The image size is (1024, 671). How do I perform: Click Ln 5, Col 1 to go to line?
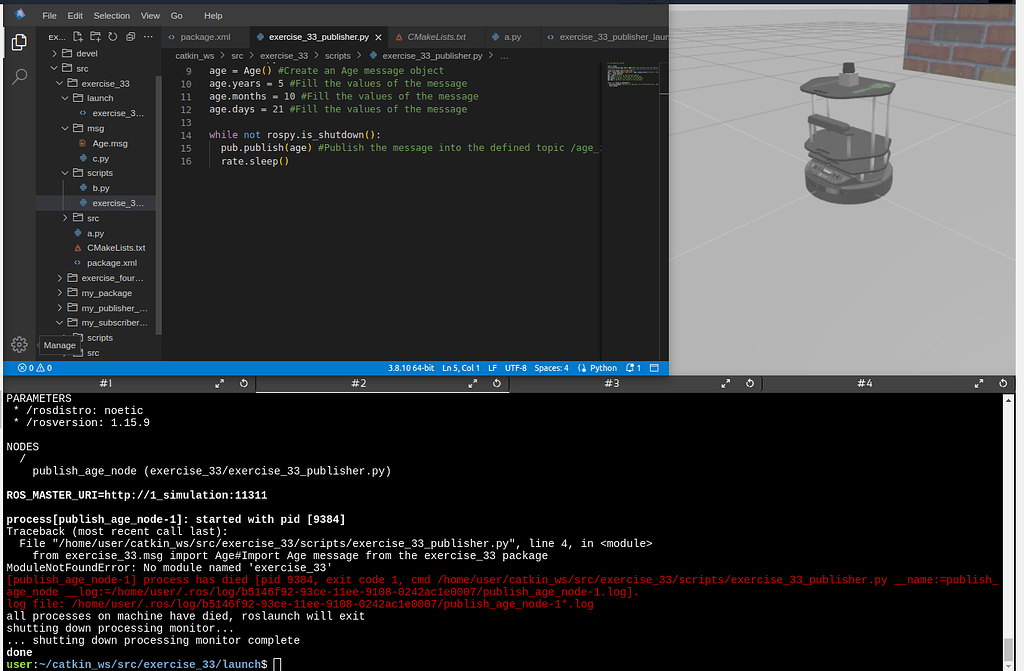(x=461, y=368)
